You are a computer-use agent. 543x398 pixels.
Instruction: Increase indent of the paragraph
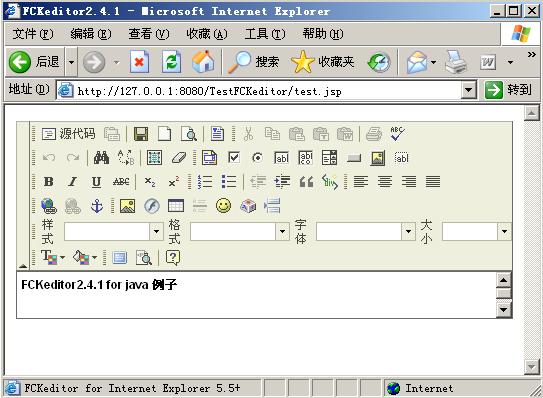pyautogui.click(x=282, y=182)
